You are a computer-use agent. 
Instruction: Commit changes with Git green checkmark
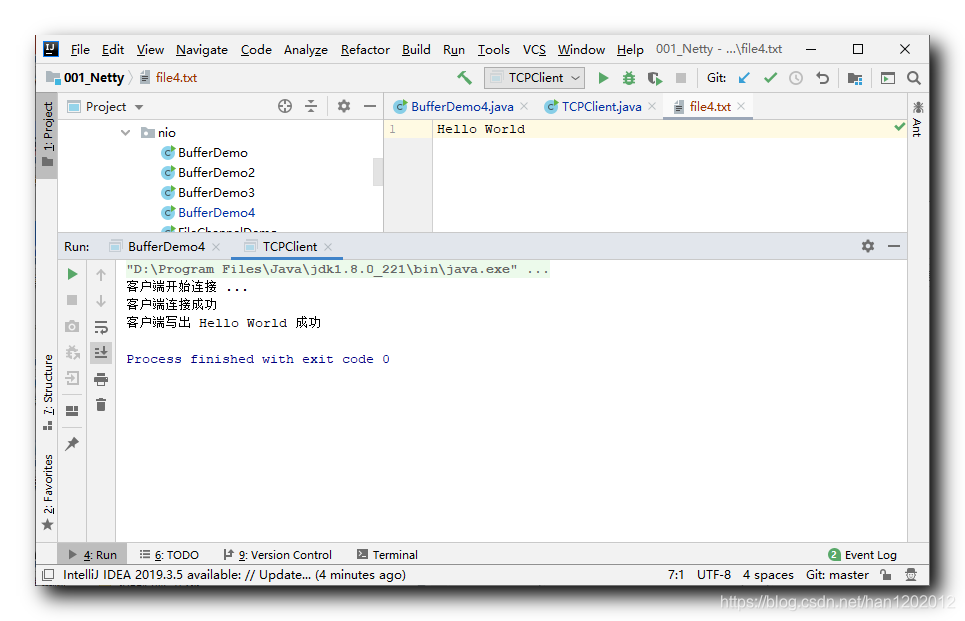pos(770,78)
